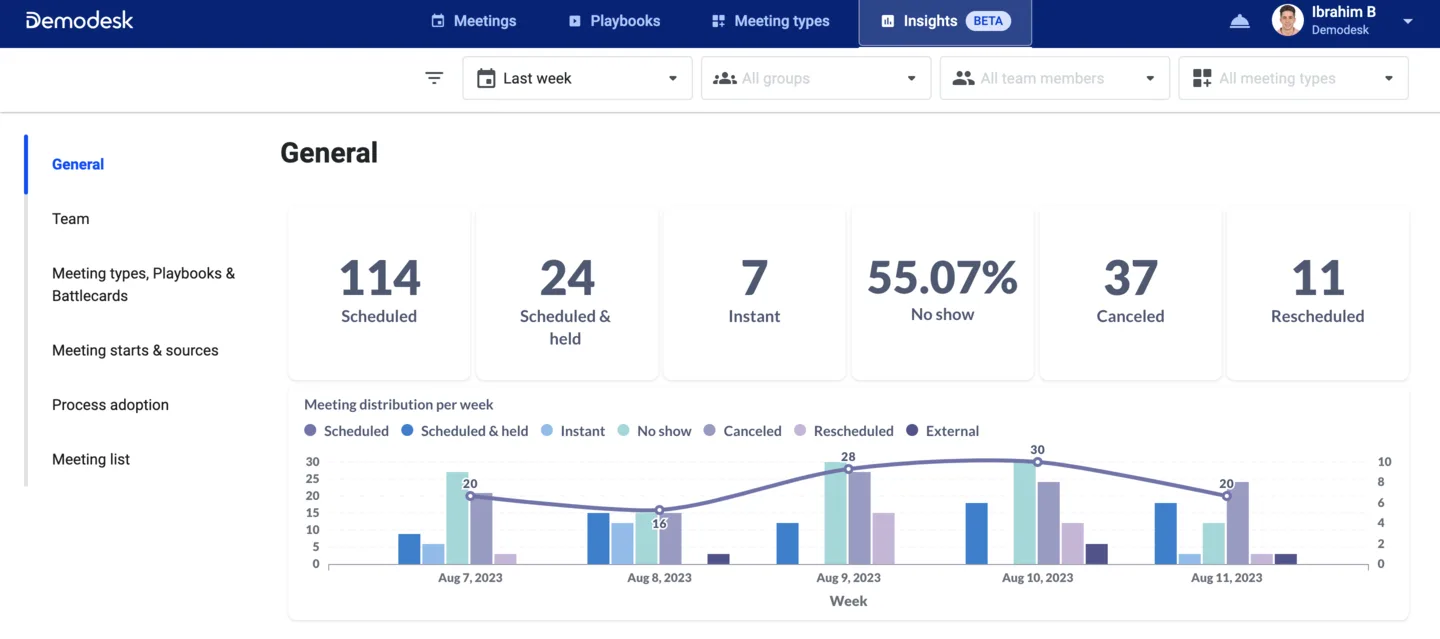The height and width of the screenshot is (639, 1440).
Task: Select Meeting types, Playbooks & Battlecards
Action: tap(144, 285)
